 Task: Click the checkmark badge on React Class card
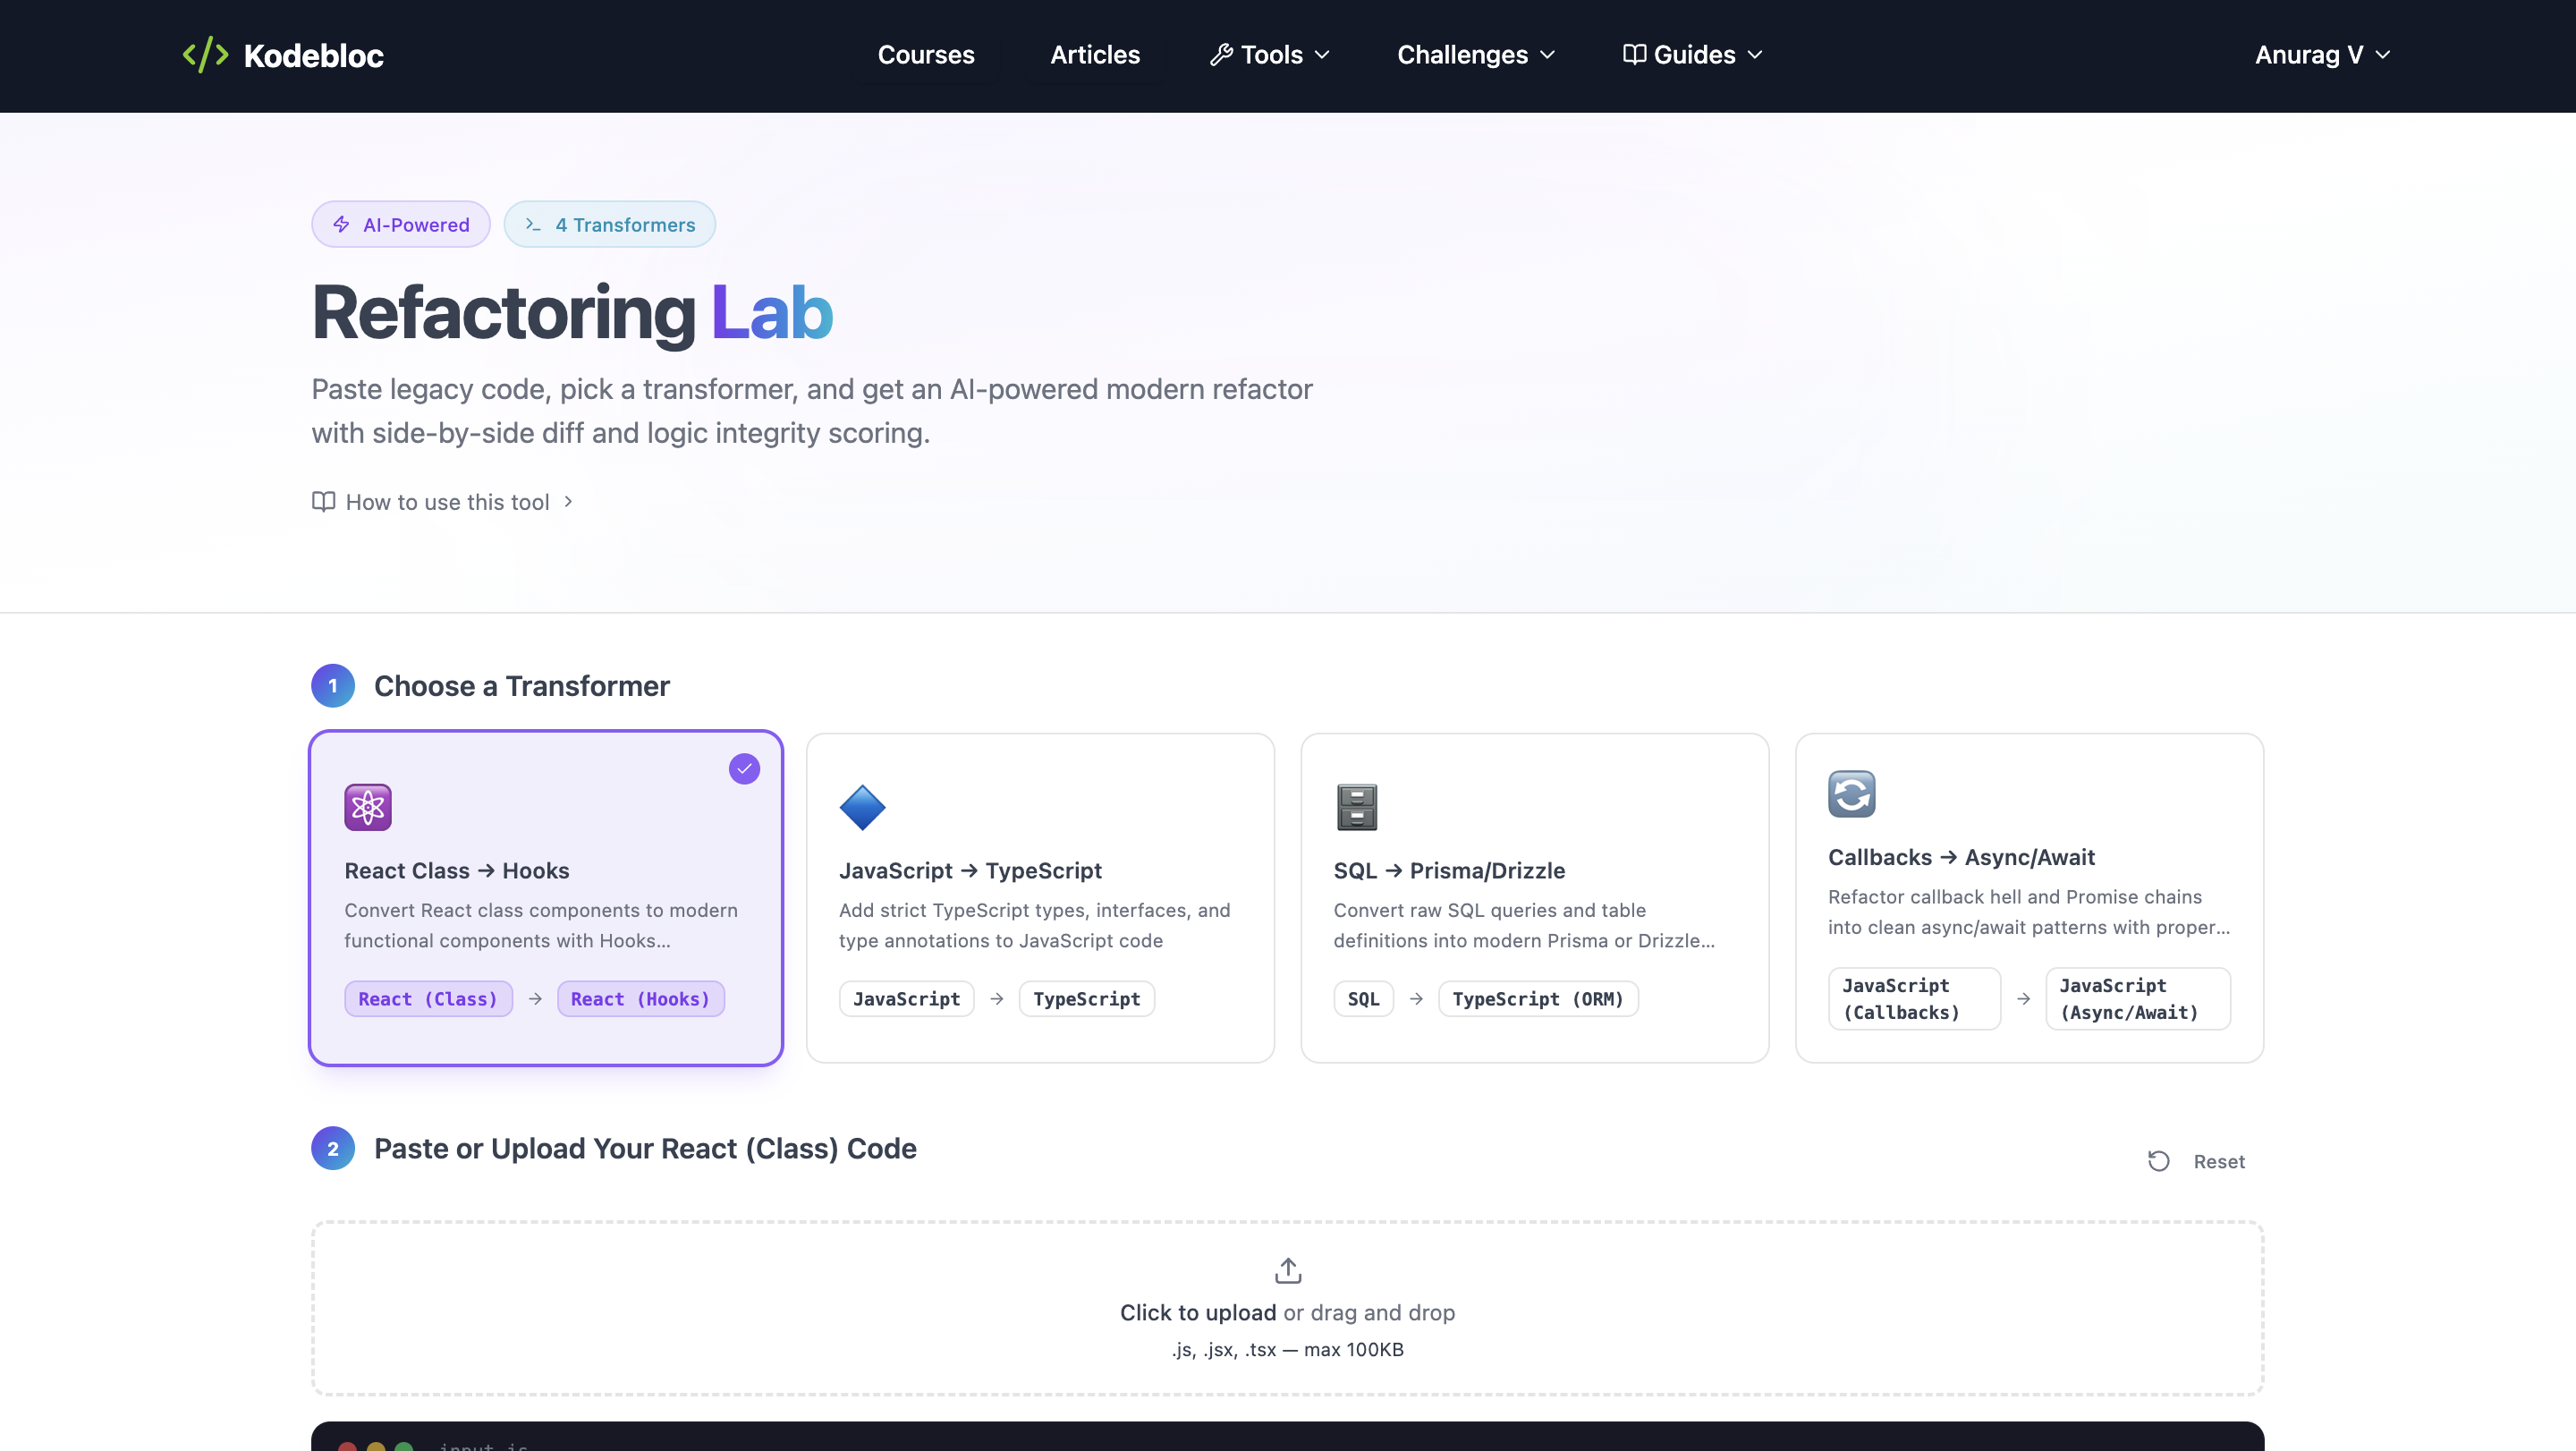tap(744, 768)
